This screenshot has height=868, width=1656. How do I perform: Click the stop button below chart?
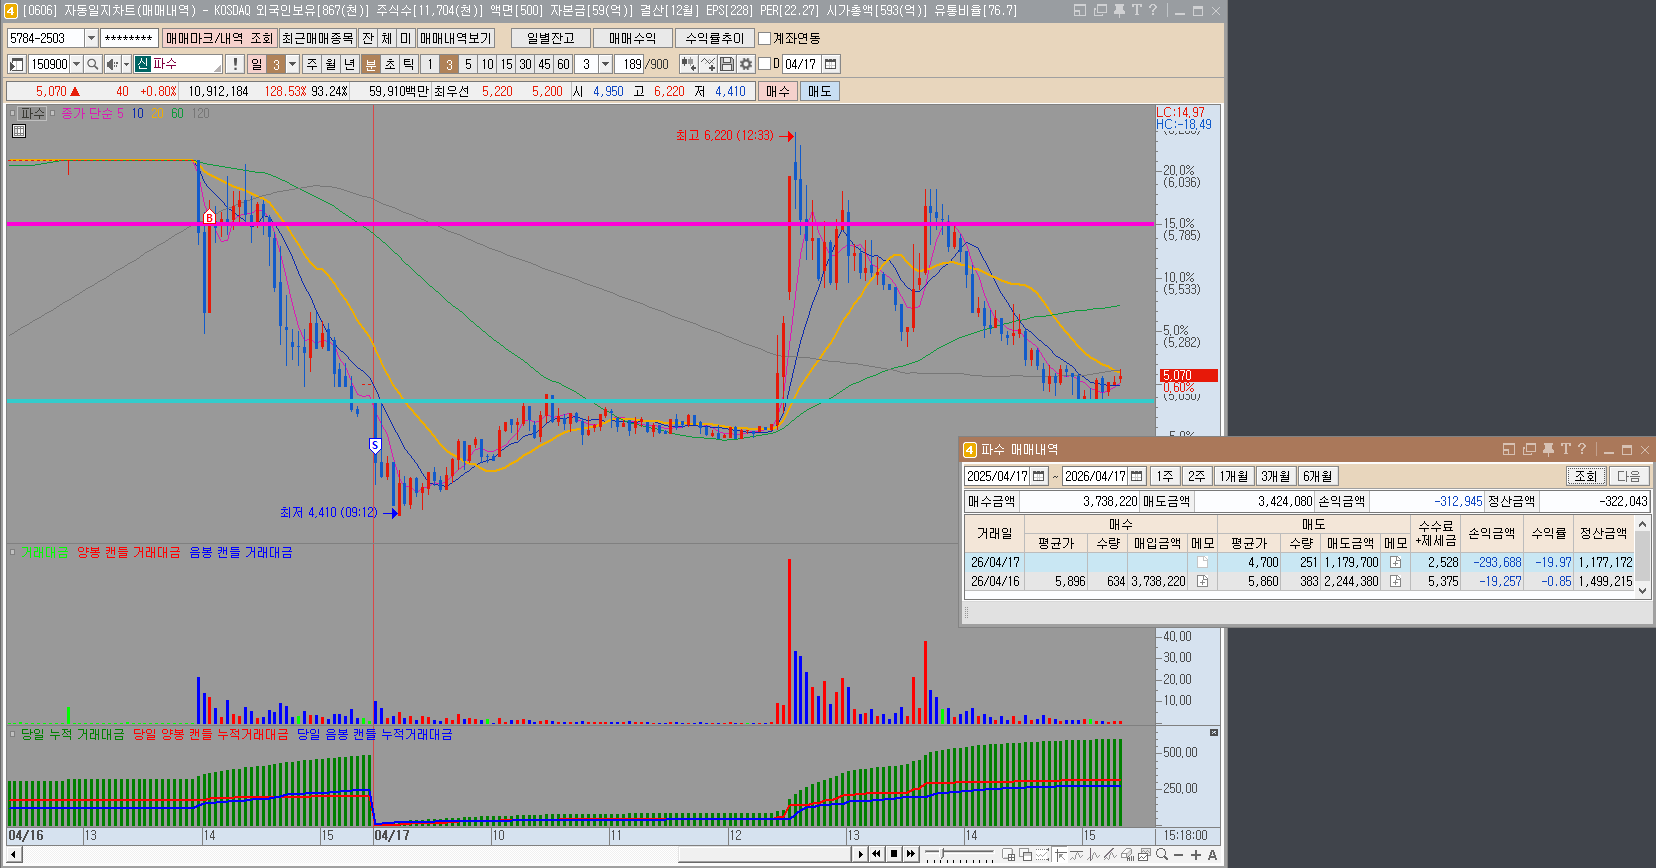pos(894,854)
